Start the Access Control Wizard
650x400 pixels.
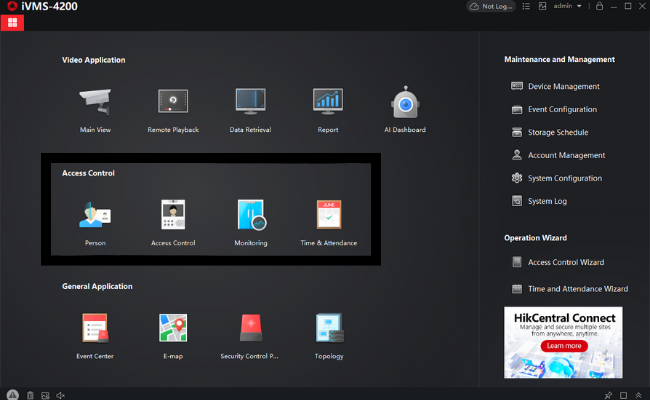(x=558, y=262)
